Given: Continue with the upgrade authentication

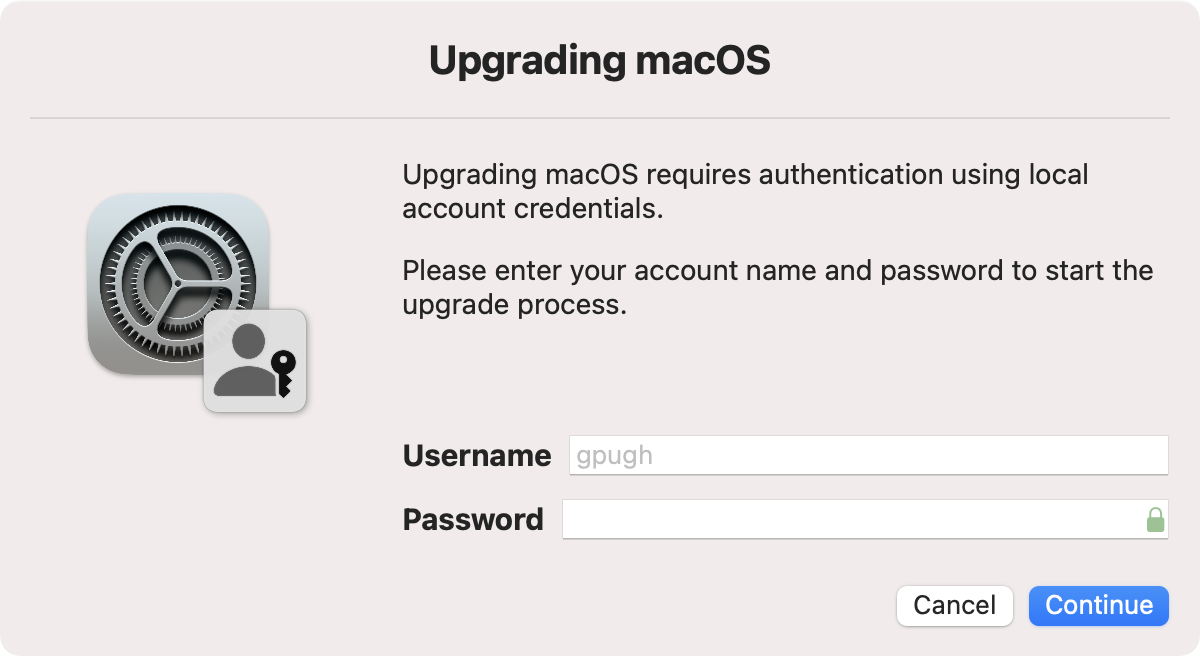Looking at the screenshot, I should [1099, 606].
